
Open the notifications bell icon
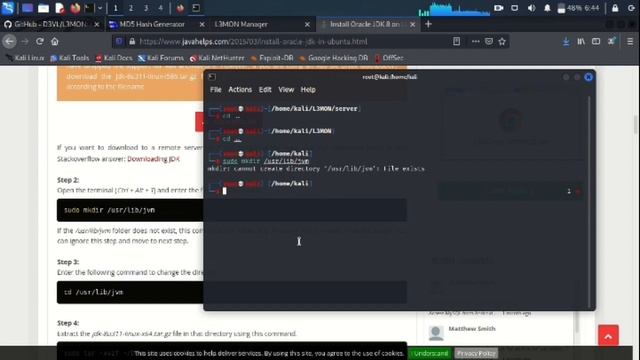point(547,8)
